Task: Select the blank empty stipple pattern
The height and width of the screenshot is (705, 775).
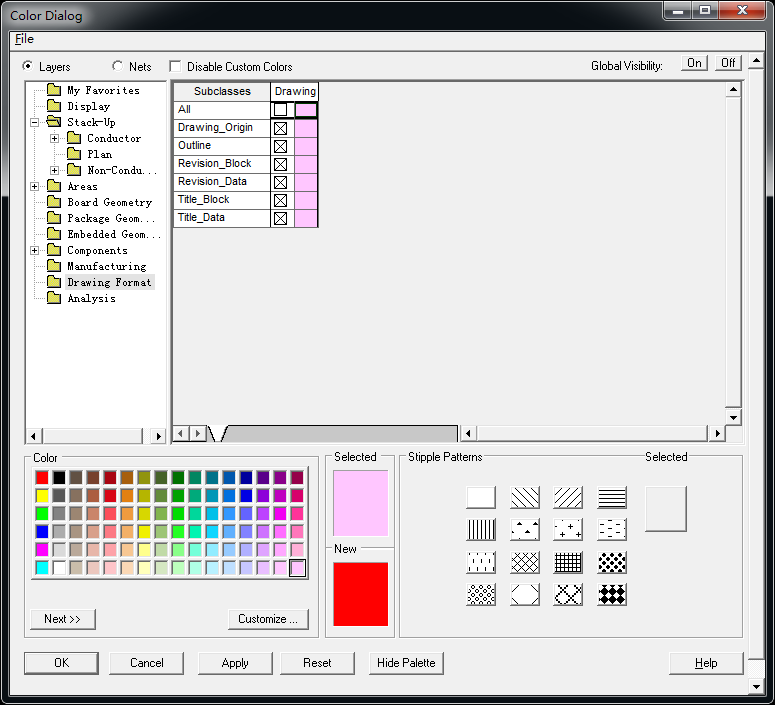Action: pos(481,498)
